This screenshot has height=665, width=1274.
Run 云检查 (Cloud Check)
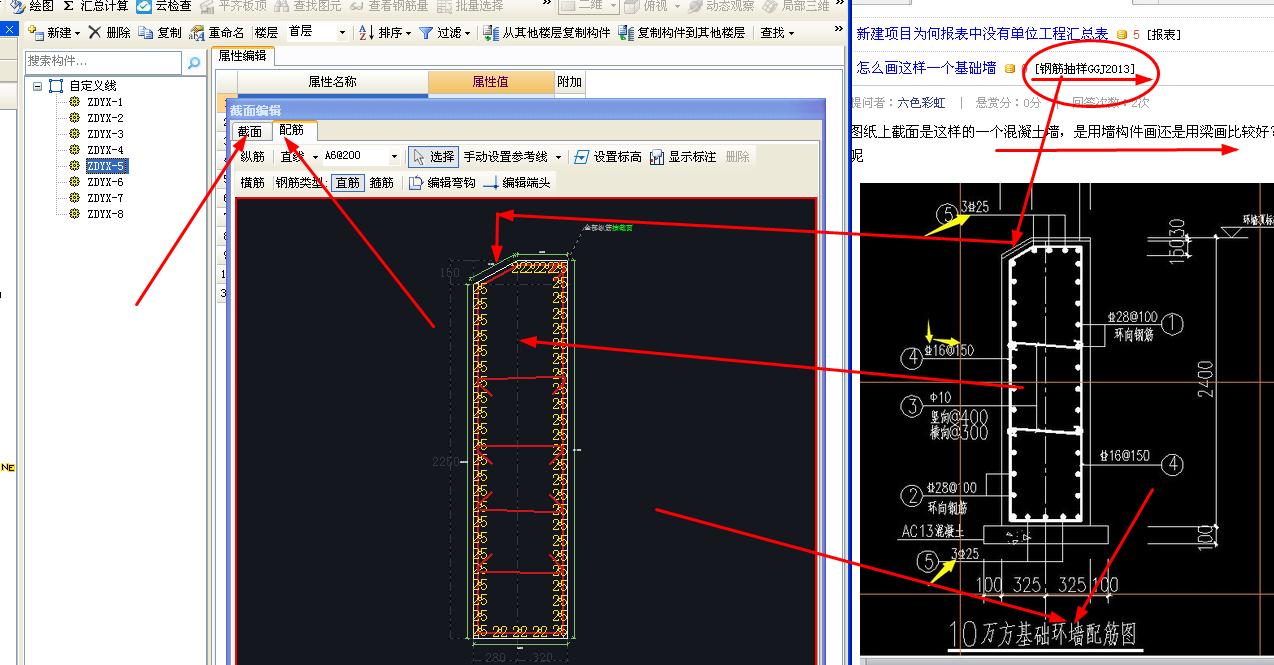164,6
